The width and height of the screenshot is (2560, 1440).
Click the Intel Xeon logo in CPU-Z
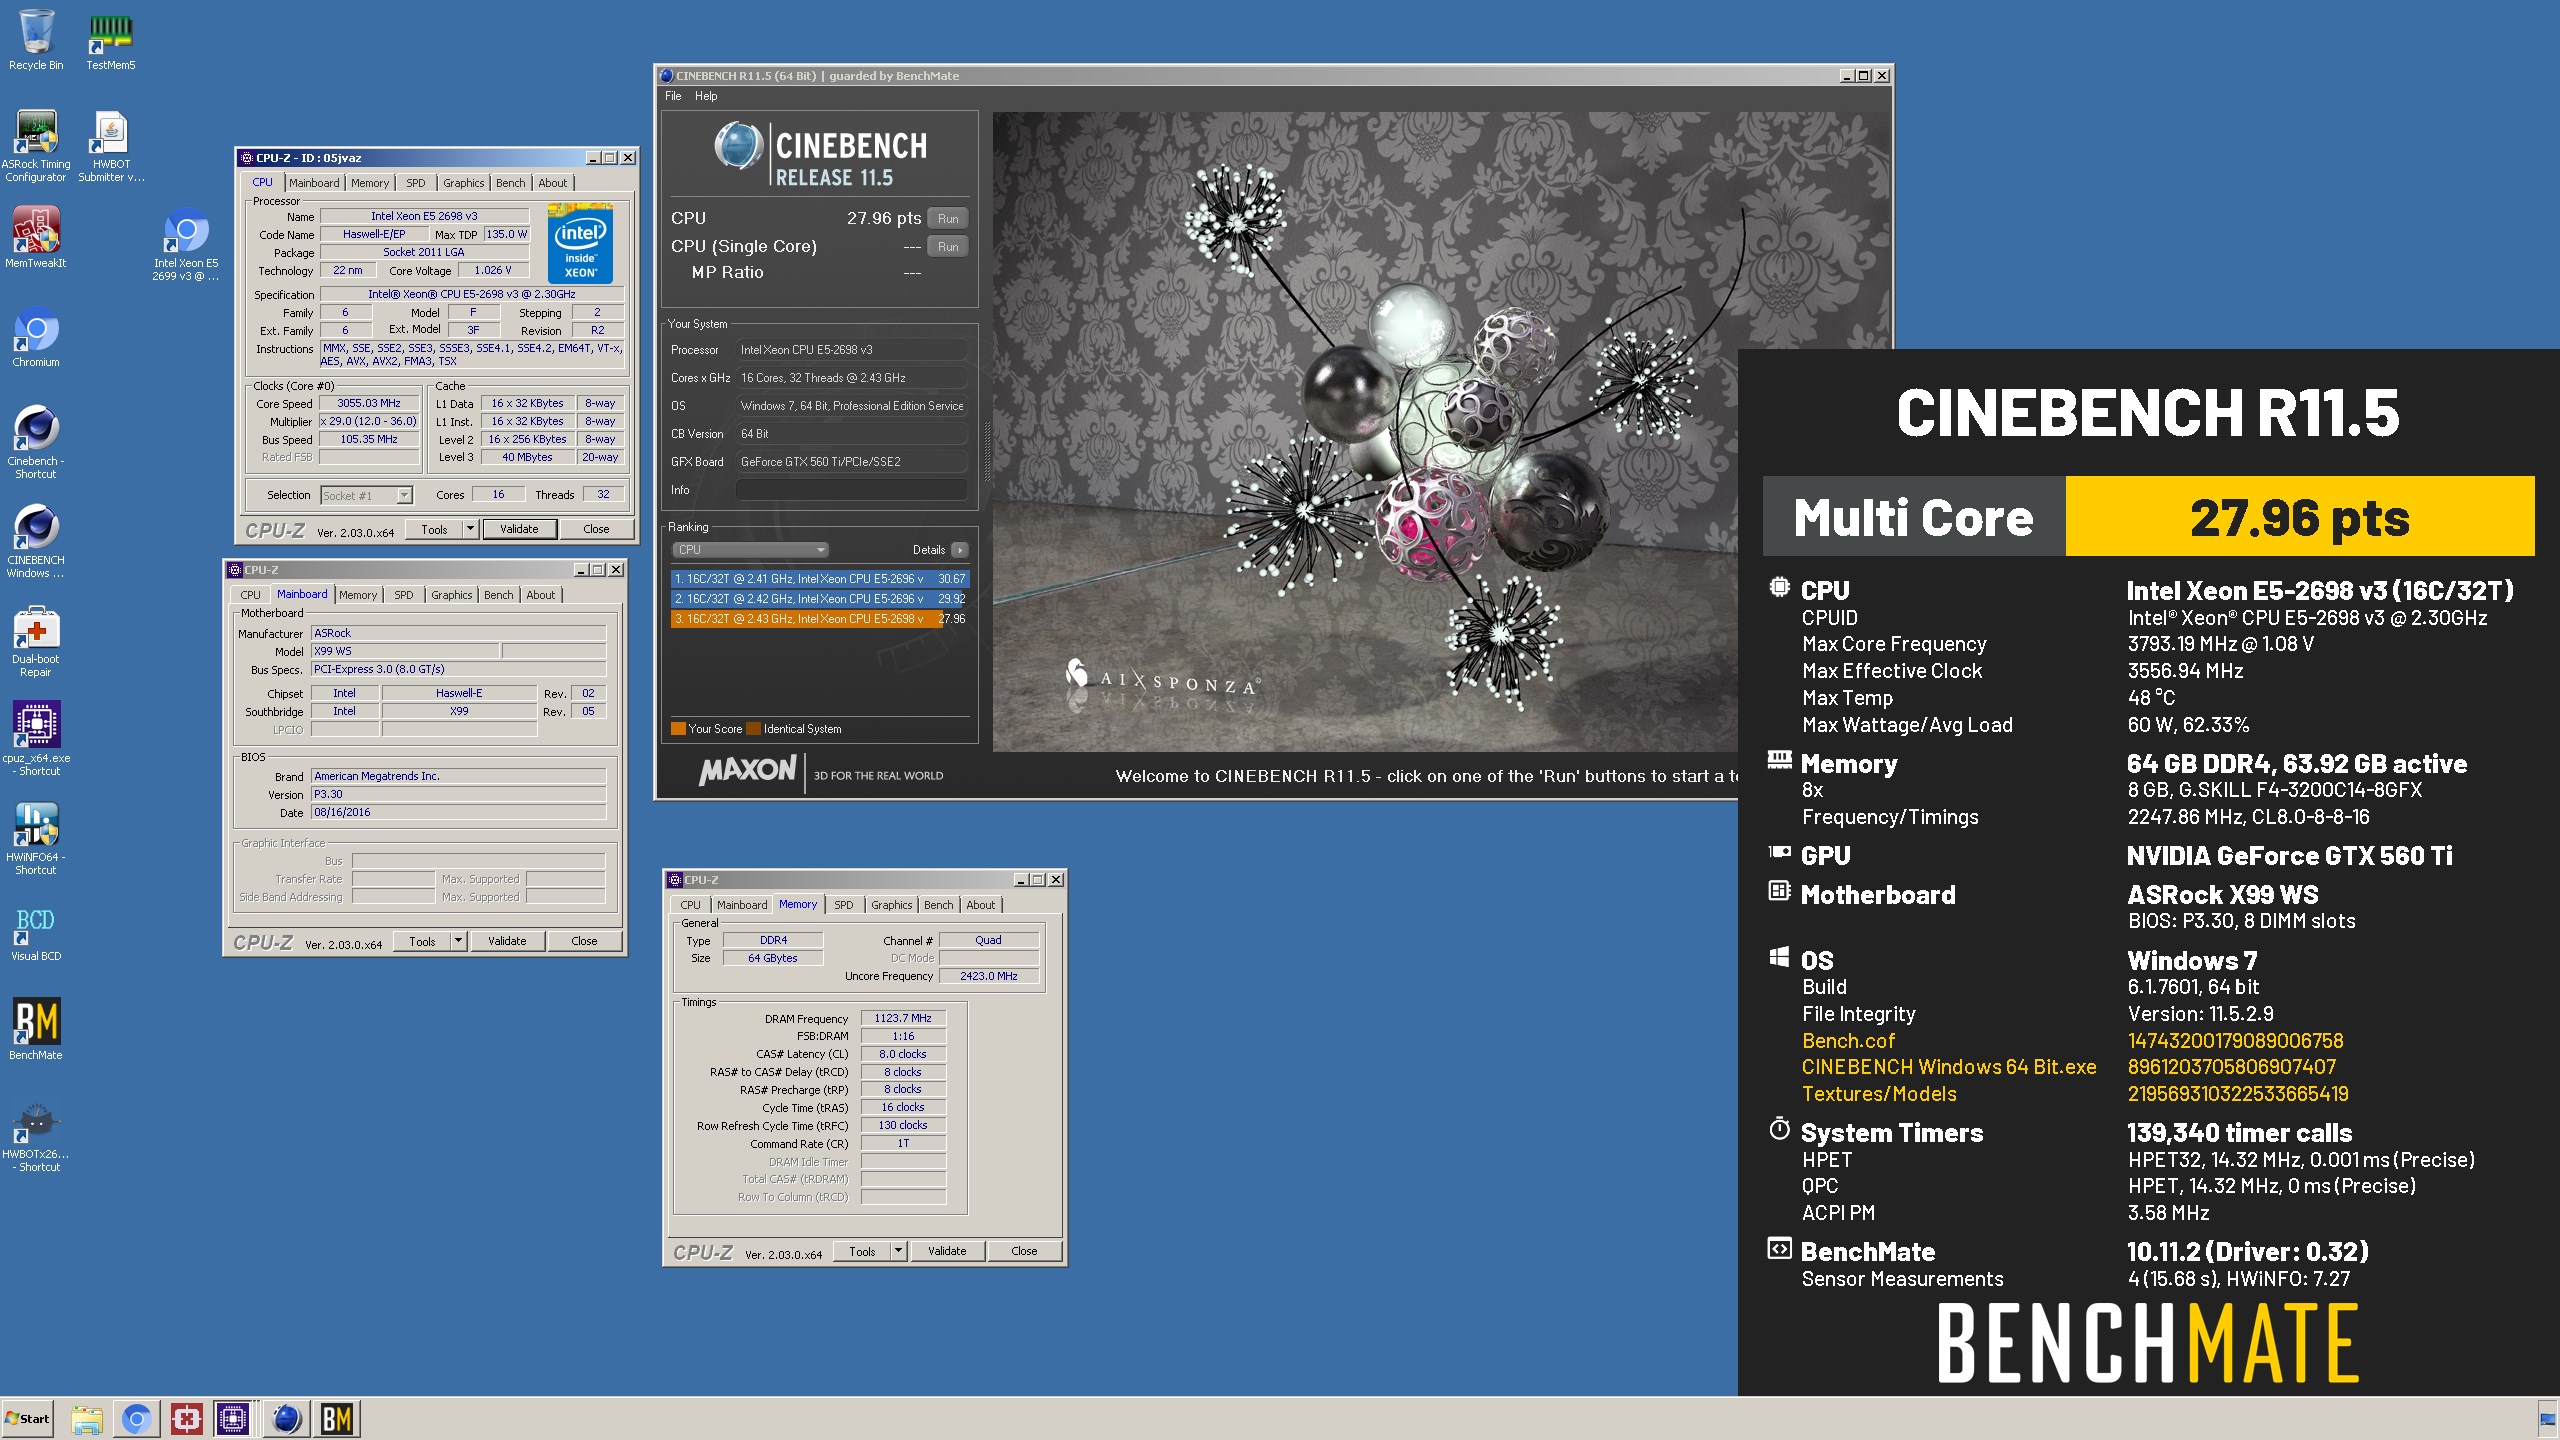[x=580, y=243]
